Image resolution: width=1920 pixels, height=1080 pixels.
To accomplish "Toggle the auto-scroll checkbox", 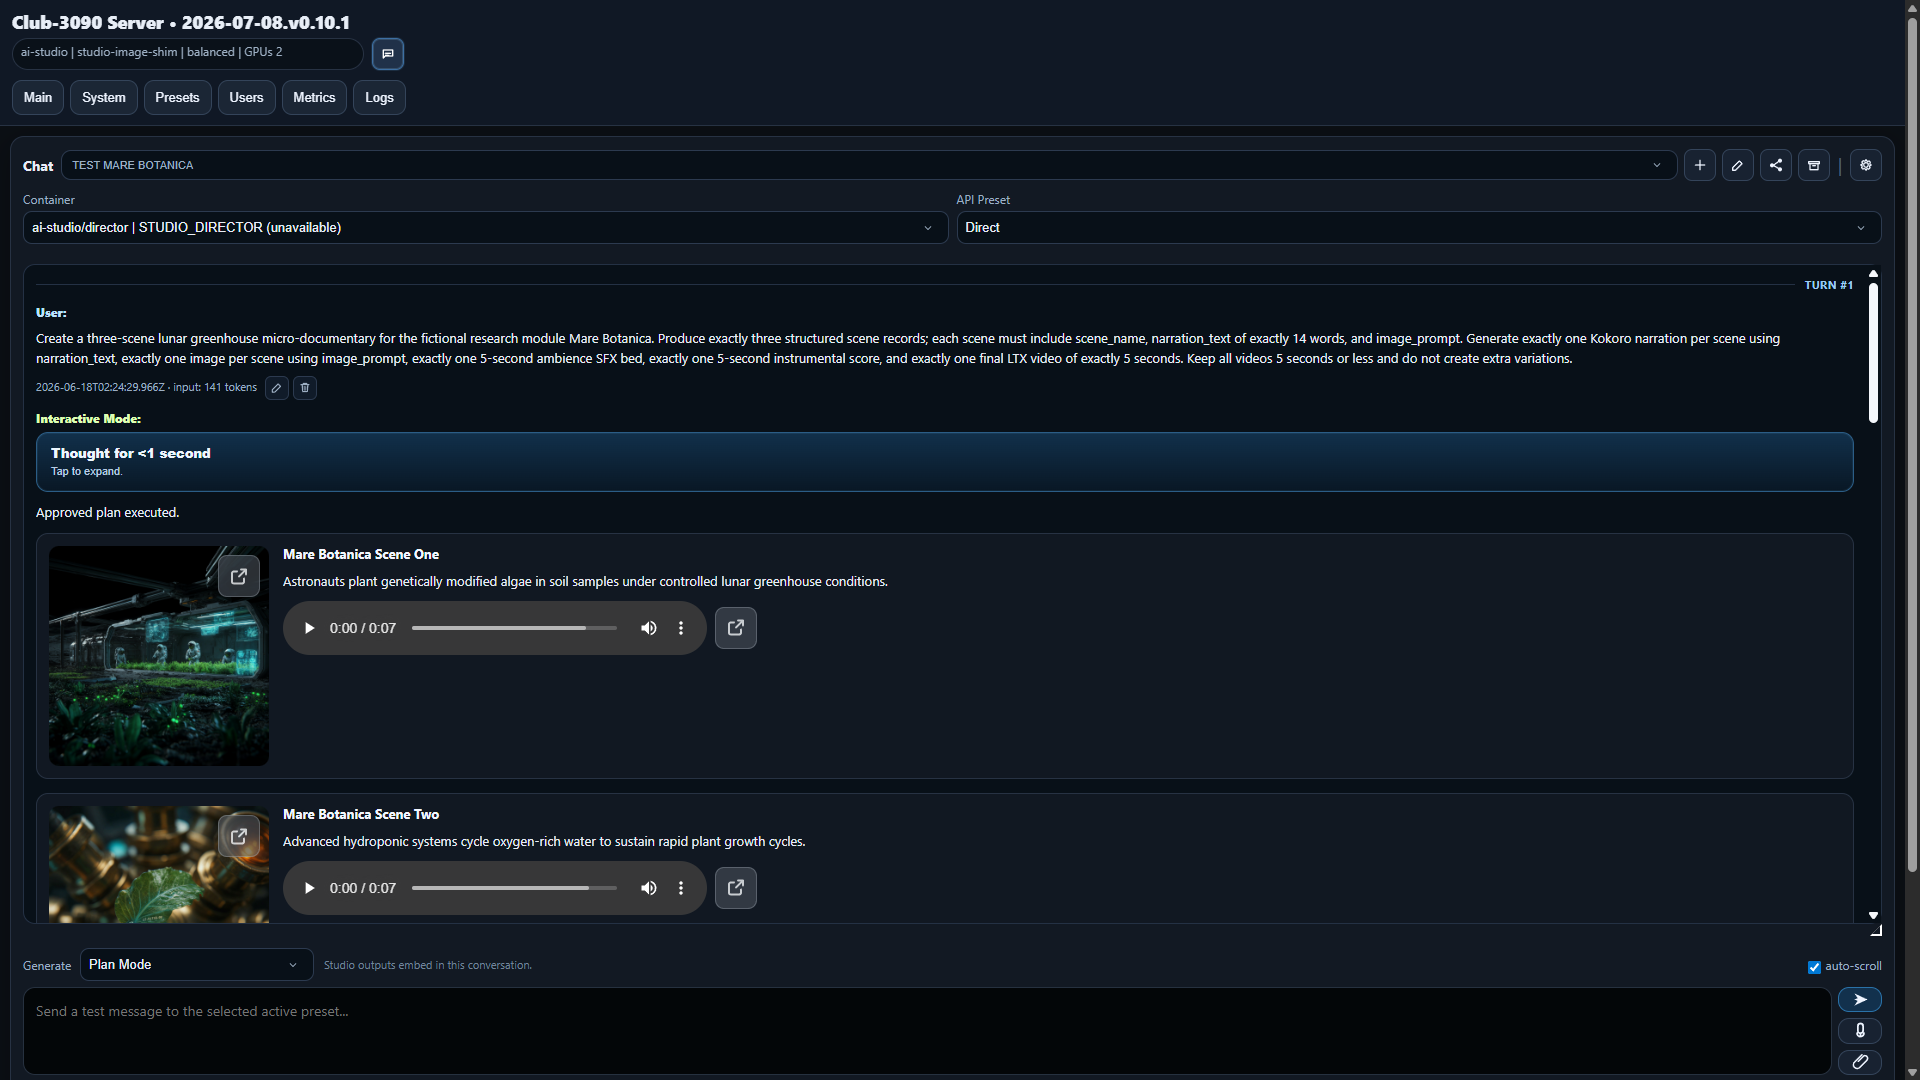I will point(1814,967).
